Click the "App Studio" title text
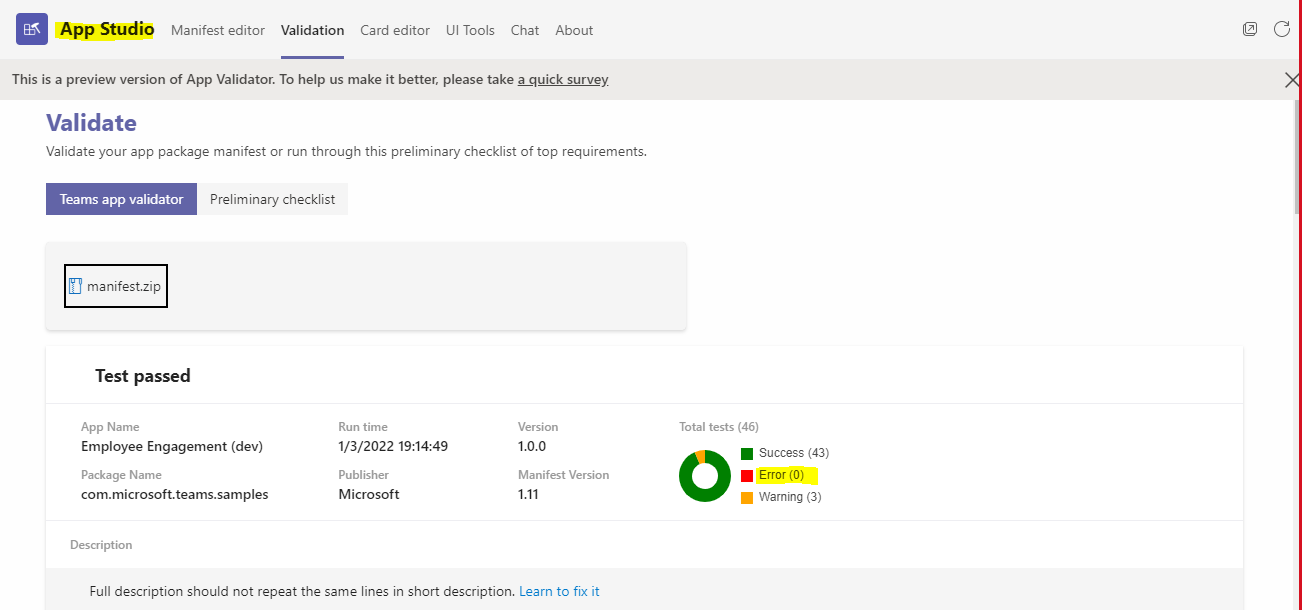Viewport: 1302px width, 610px height. tap(106, 29)
